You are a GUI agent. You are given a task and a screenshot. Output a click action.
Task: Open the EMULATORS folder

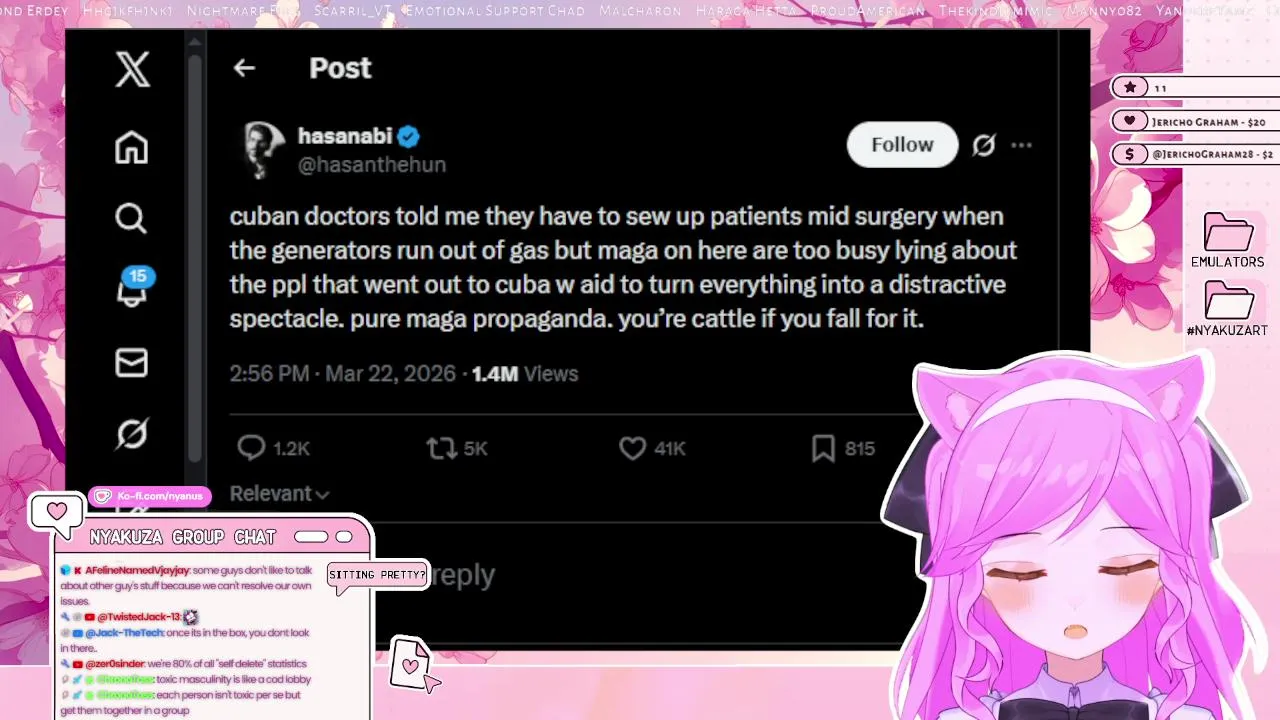coord(1228,241)
